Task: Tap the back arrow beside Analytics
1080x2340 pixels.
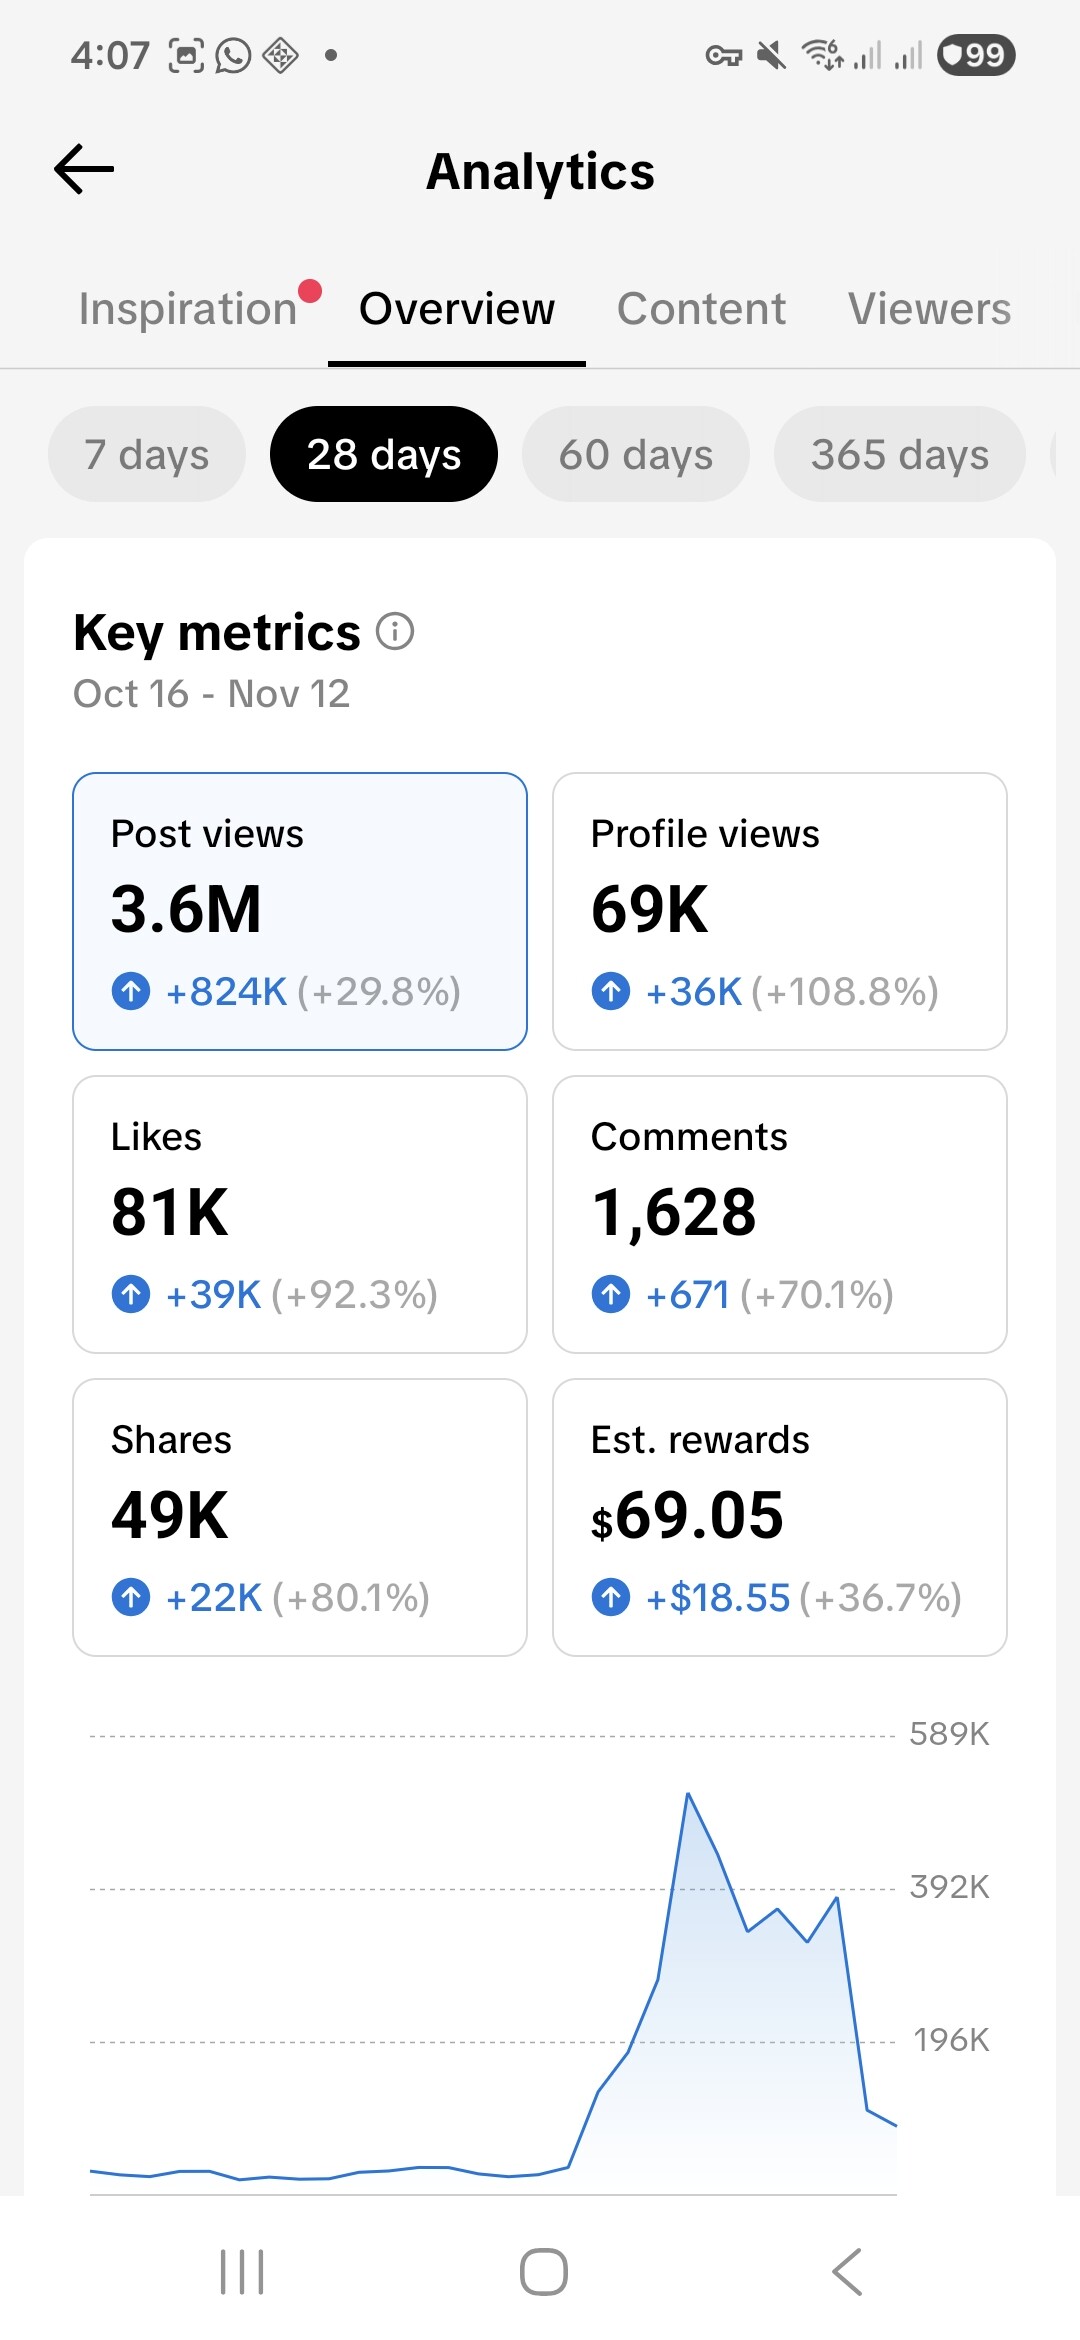Action: pos(84,169)
